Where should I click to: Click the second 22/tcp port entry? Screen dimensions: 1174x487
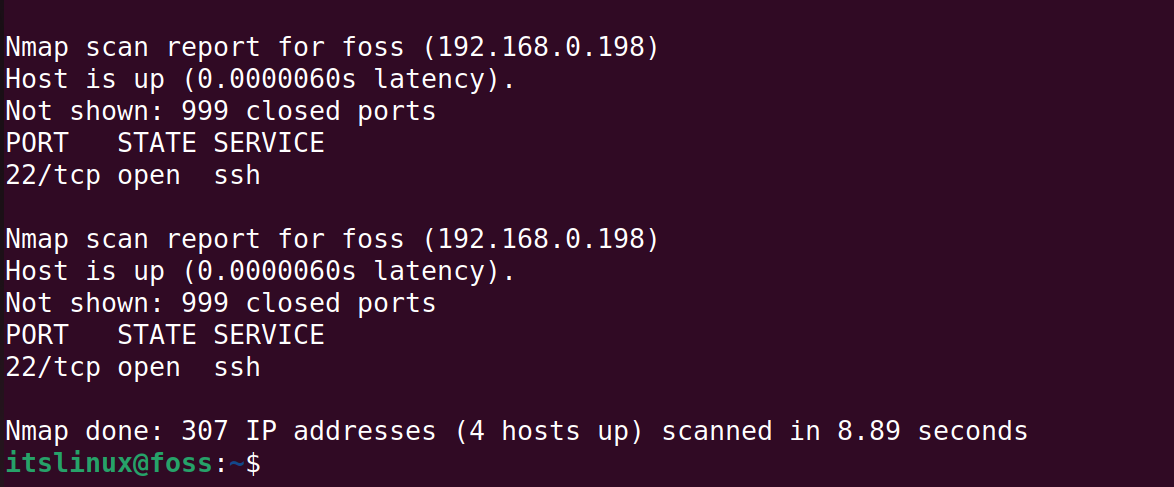point(52,368)
